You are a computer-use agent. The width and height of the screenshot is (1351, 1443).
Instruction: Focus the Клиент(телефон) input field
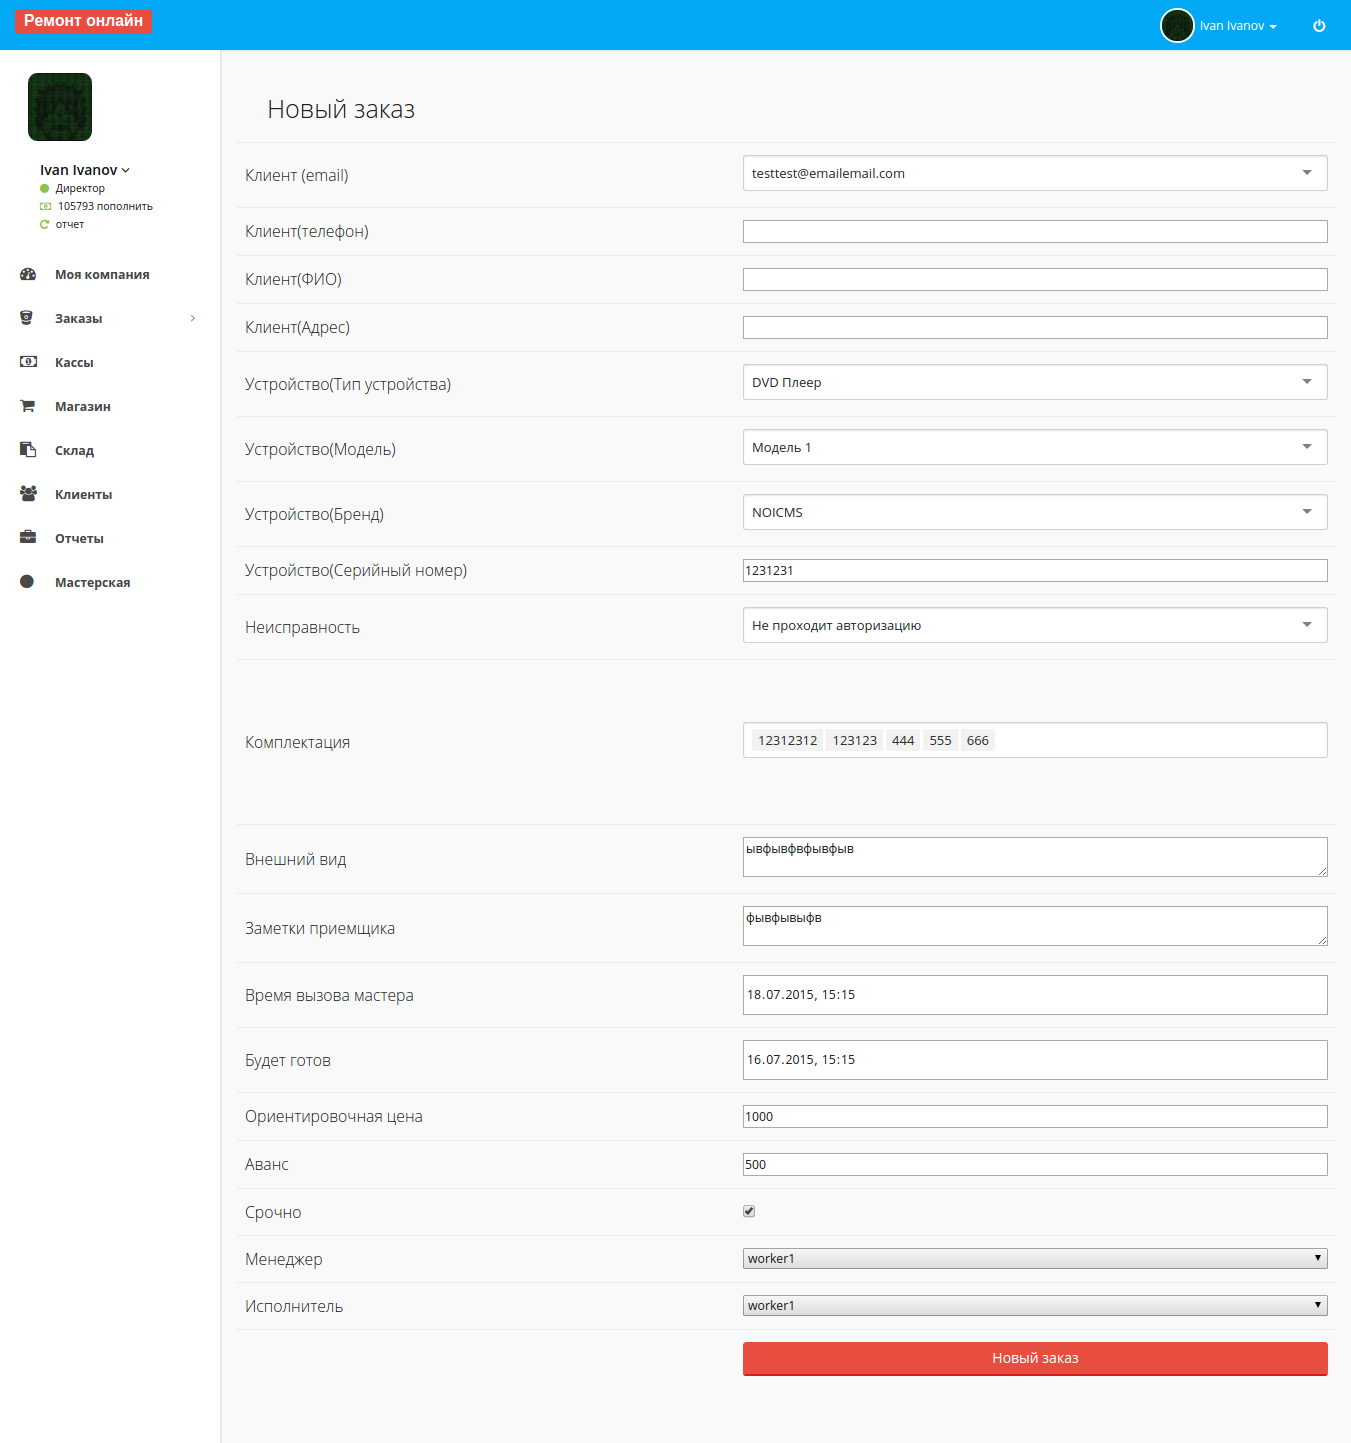tap(1034, 231)
